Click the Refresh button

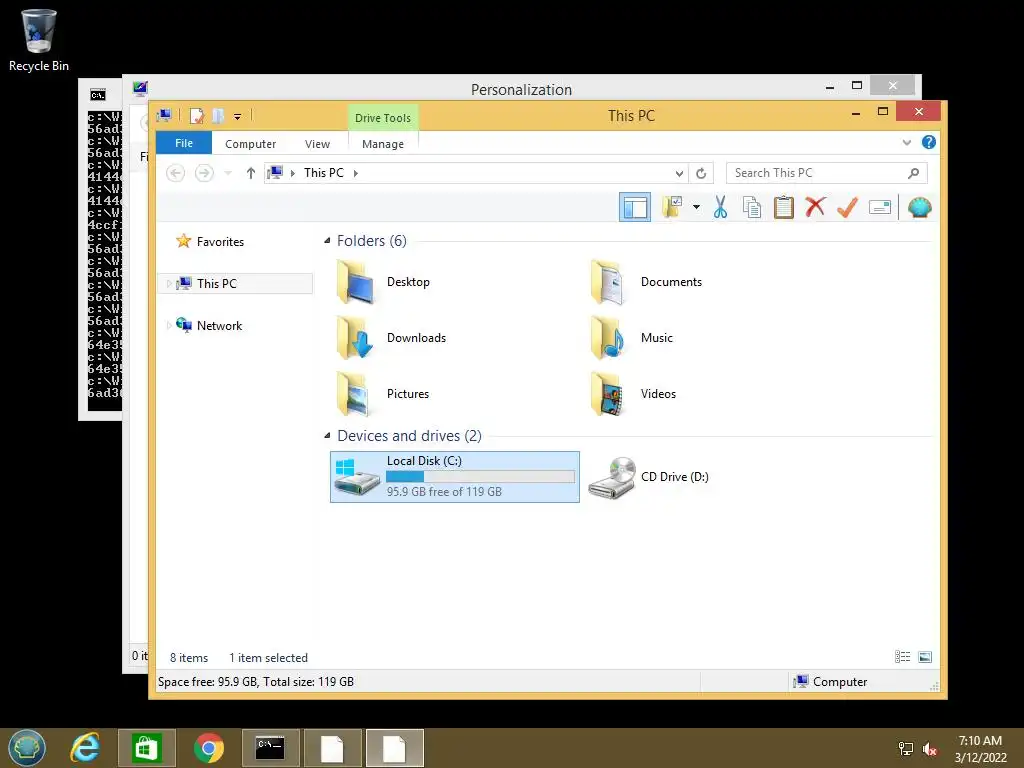(701, 173)
